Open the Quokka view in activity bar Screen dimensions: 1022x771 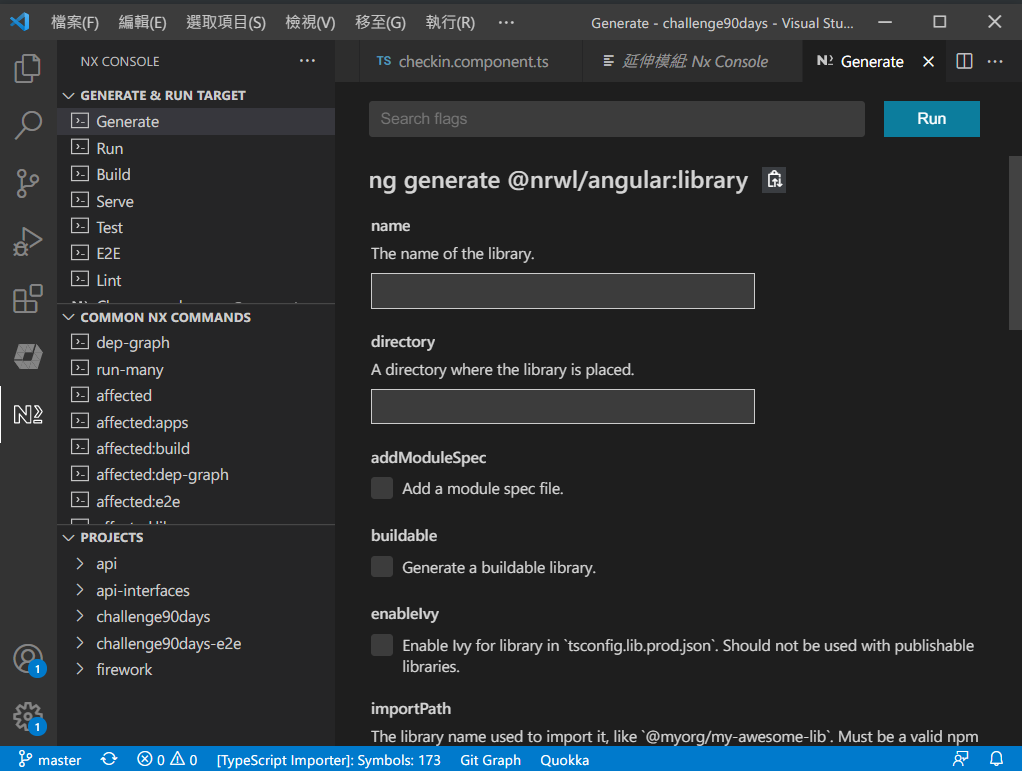point(27,356)
